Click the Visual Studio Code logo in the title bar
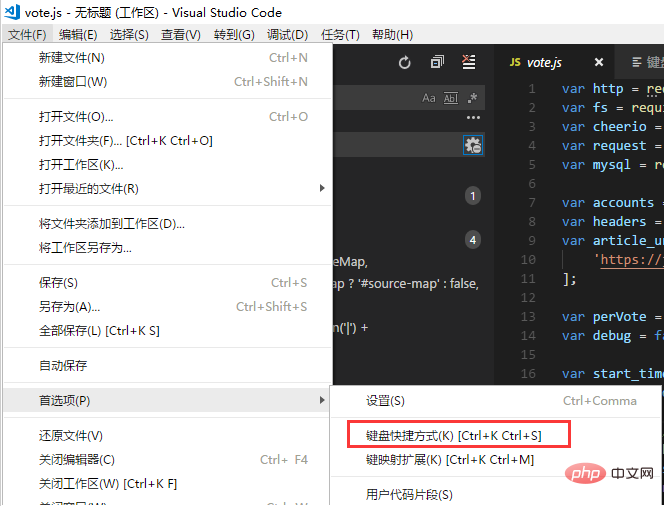 (x=12, y=12)
